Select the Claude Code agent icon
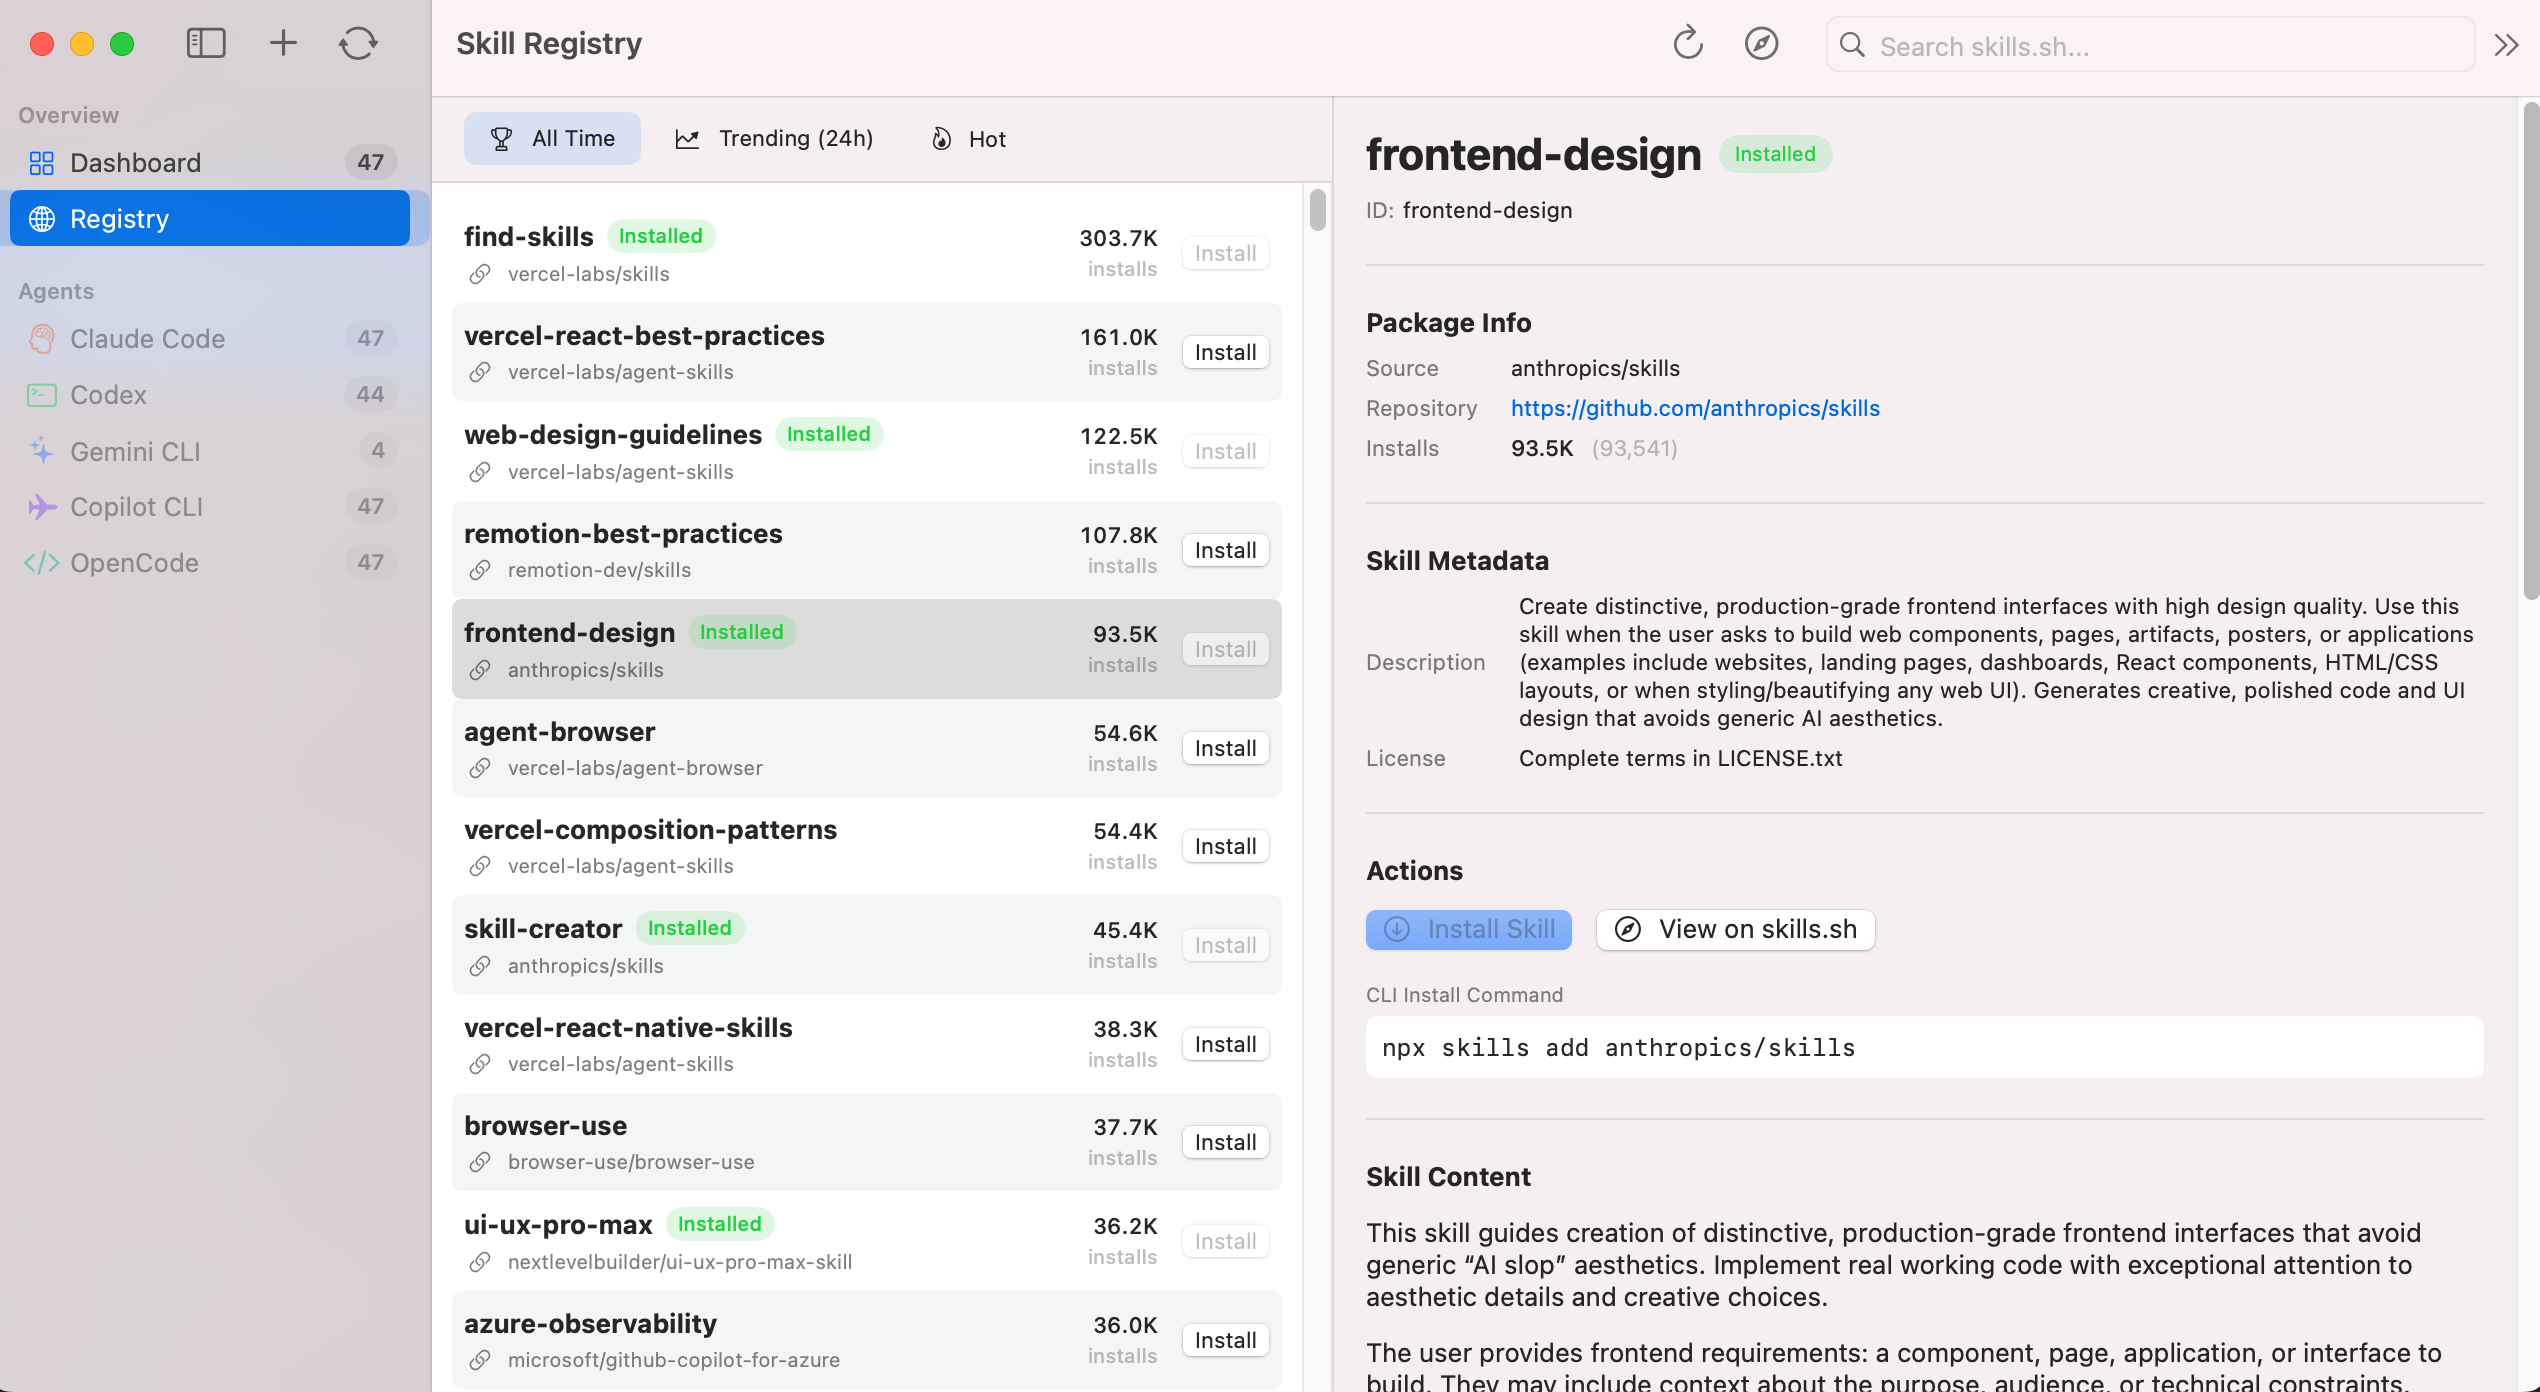Viewport: 2540px width, 1392px height. click(x=41, y=338)
